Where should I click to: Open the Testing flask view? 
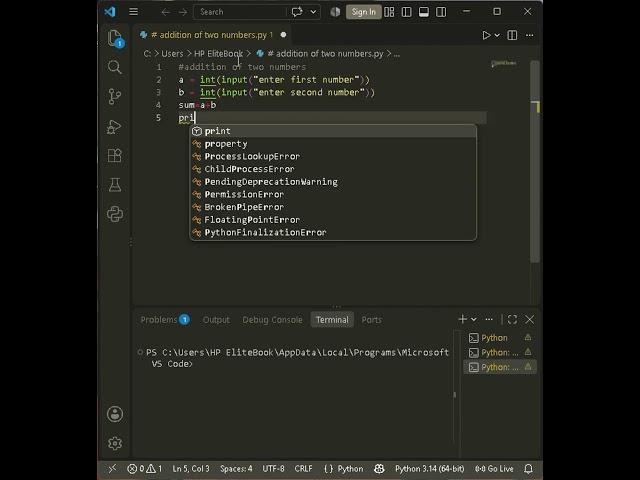(x=115, y=184)
